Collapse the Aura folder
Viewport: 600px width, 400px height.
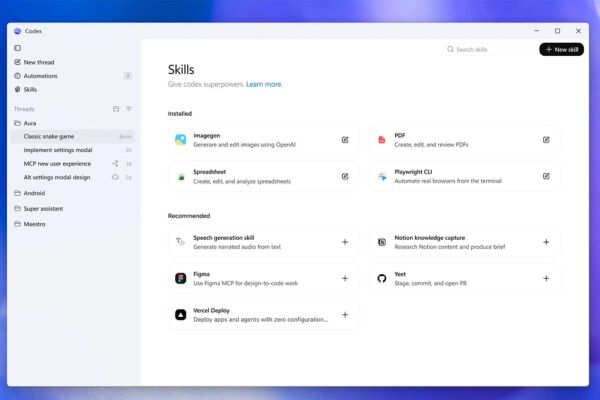[30, 123]
